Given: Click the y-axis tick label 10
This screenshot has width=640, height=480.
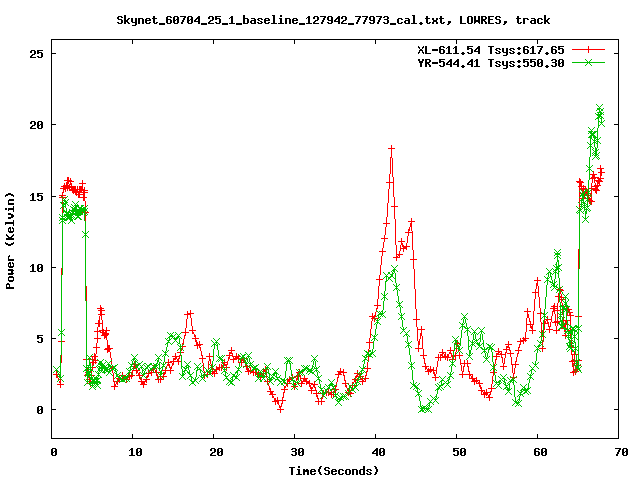Looking at the screenshot, I should click(36, 268).
